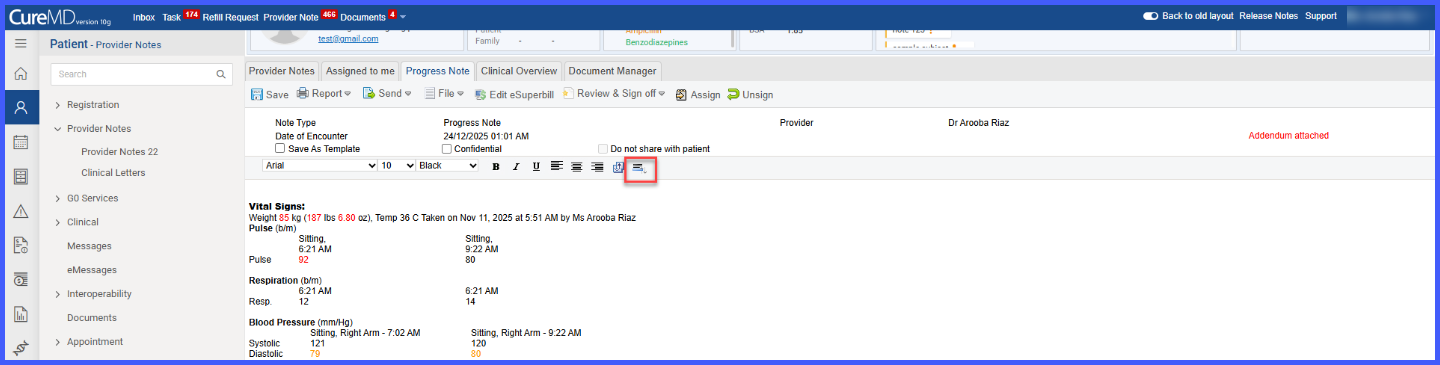Collapse the Provider Notes tree node
Screen dimensions: 1440x365
[58, 129]
